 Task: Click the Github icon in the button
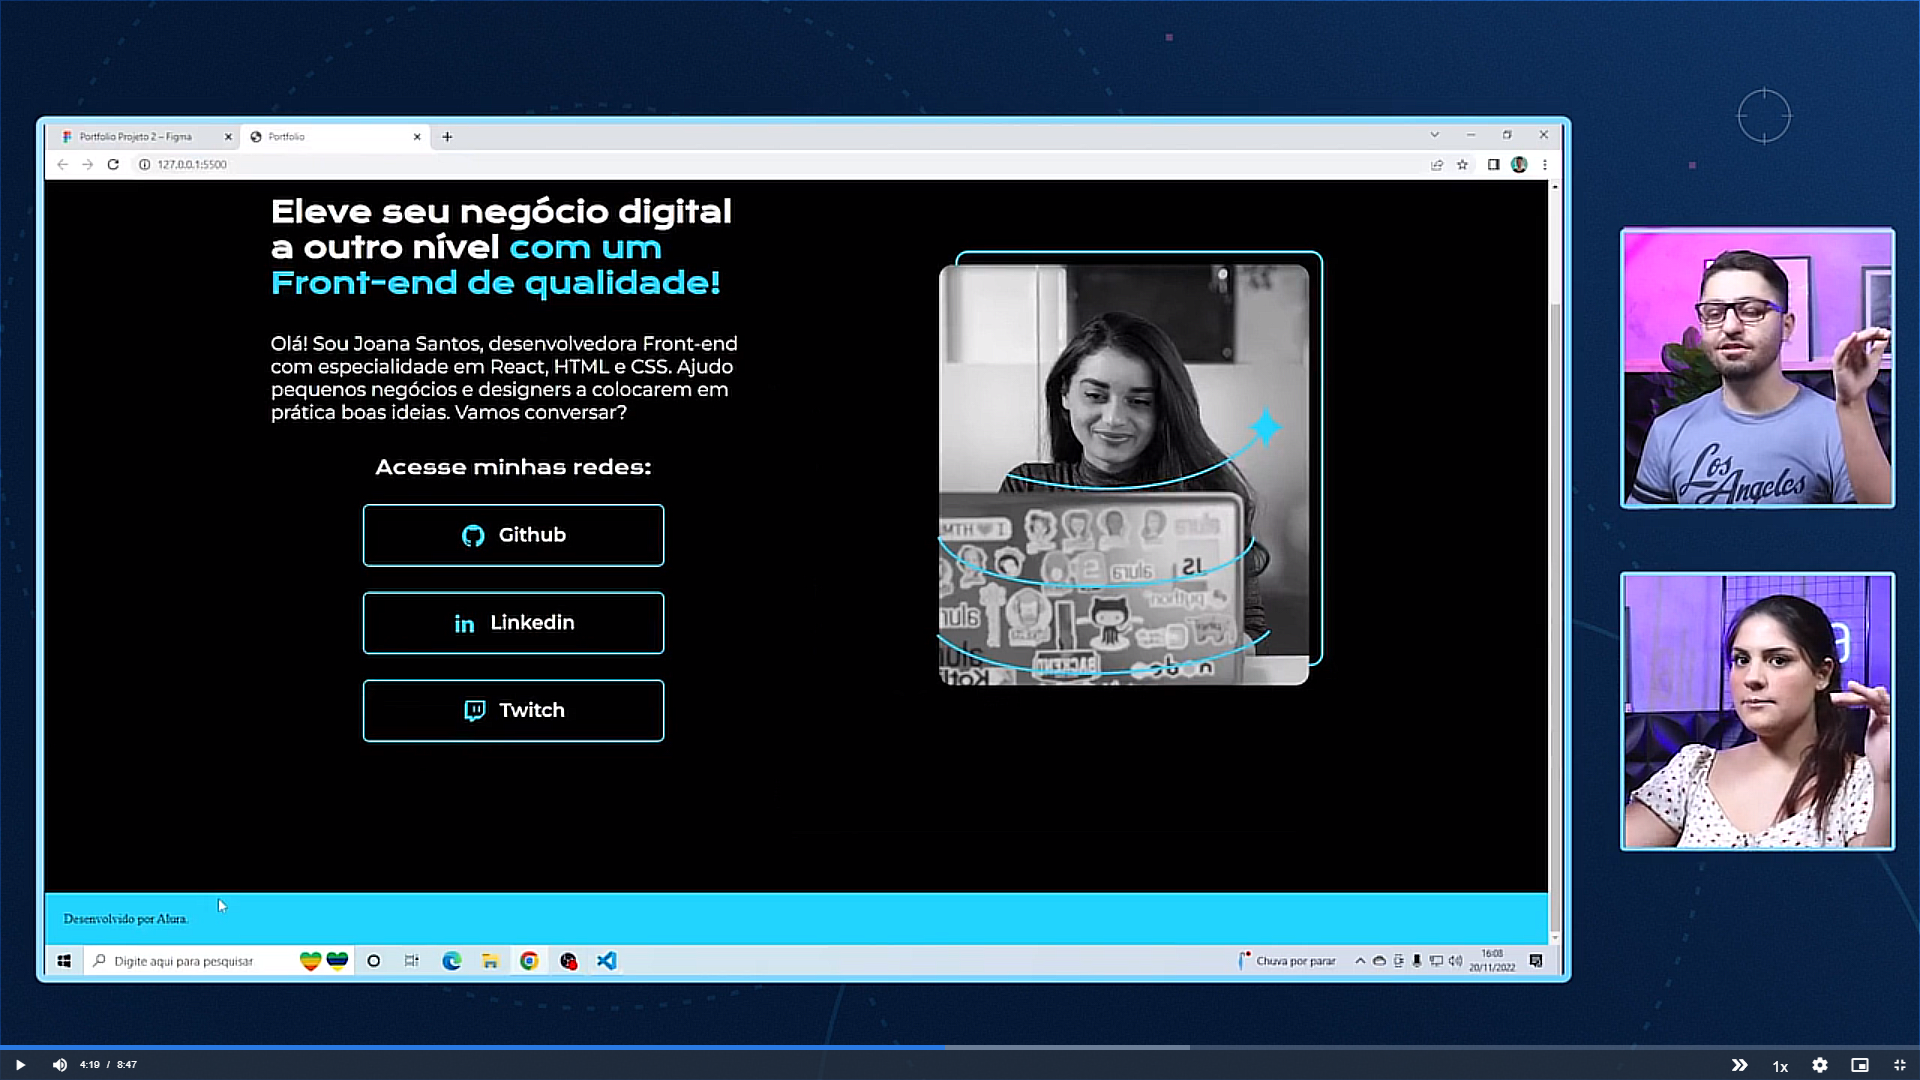click(x=472, y=534)
